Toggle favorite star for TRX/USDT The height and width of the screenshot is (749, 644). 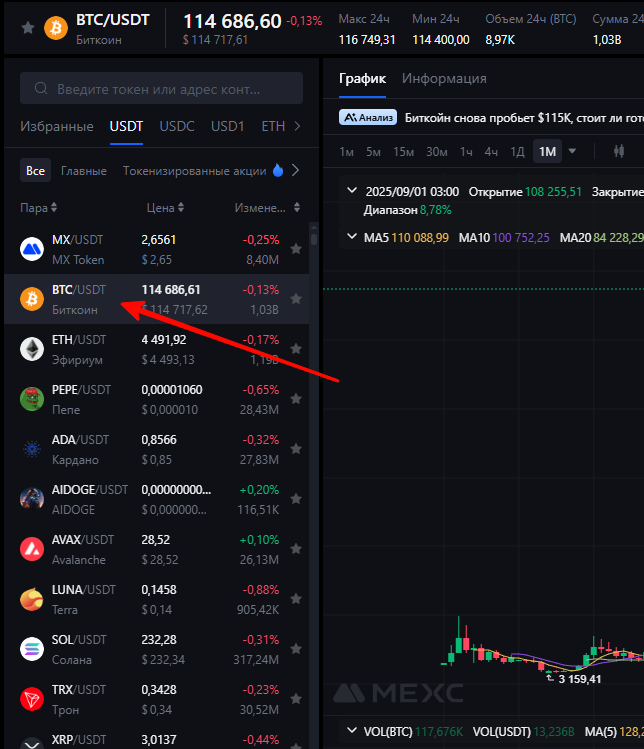click(x=296, y=699)
